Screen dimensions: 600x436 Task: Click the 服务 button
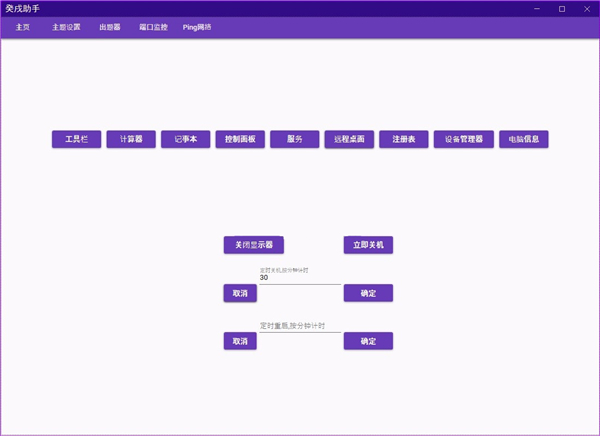click(294, 139)
